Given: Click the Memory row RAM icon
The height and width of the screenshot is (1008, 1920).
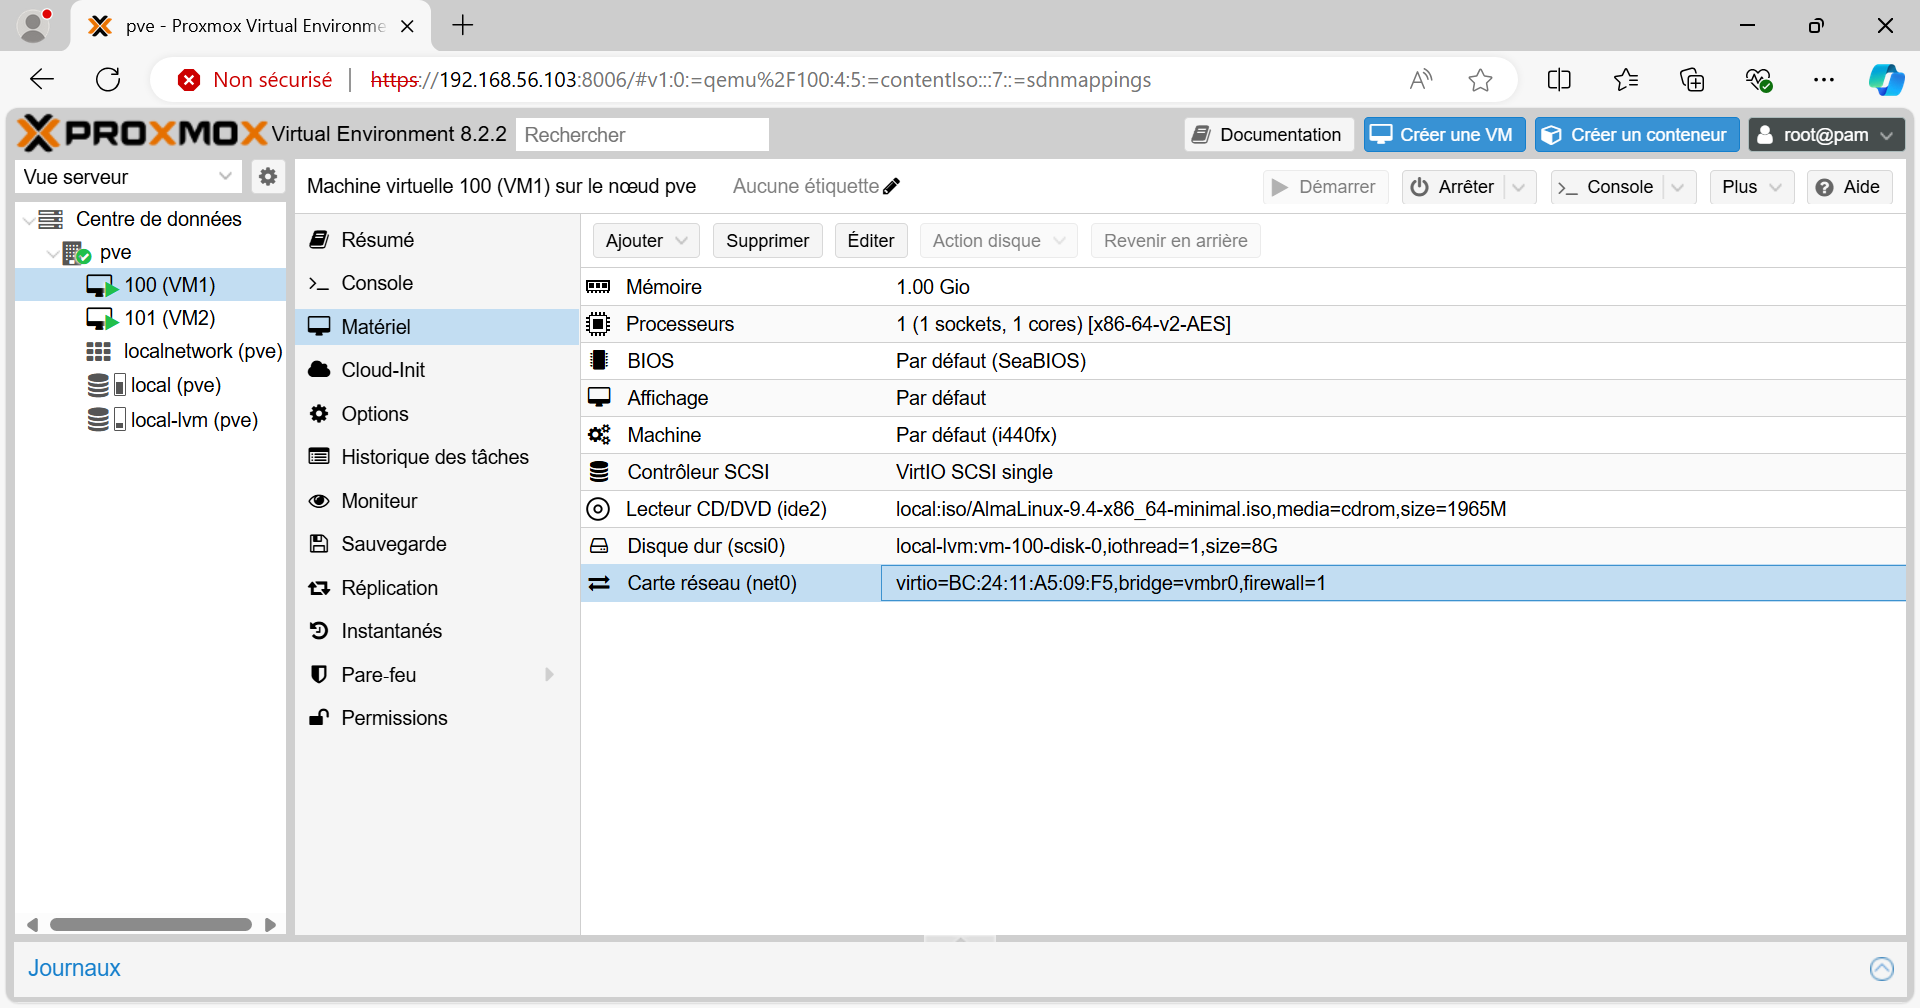Looking at the screenshot, I should (598, 287).
